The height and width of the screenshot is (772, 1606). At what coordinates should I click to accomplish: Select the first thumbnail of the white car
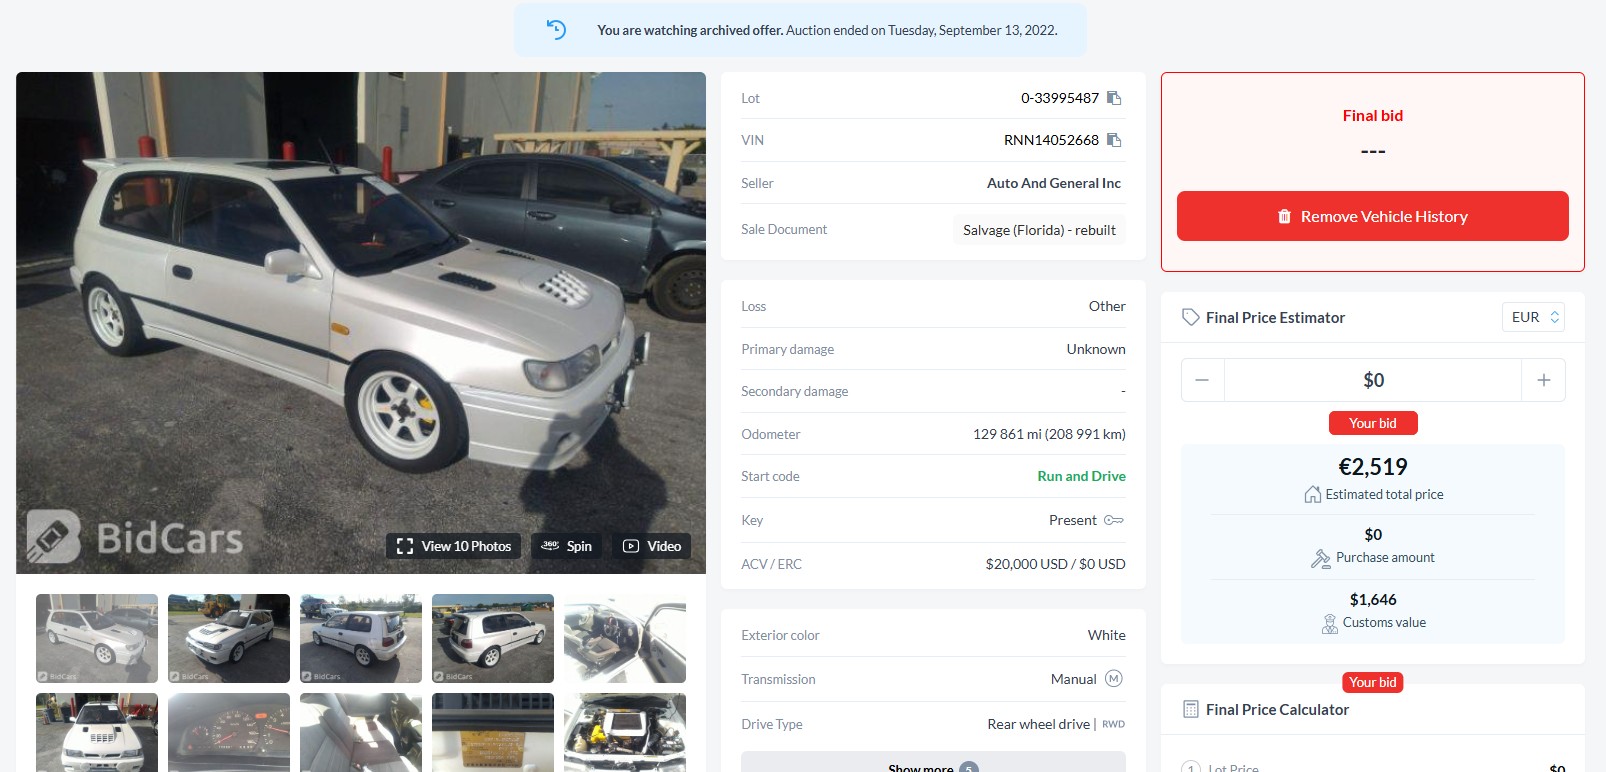97,638
